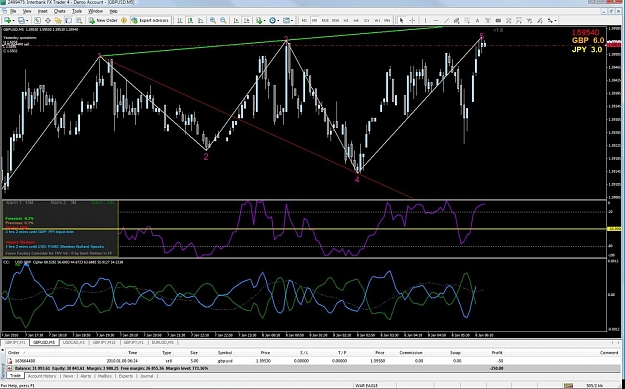Screen dimensions: 625x389
Task: Click the New Order button
Action: [x=103, y=20]
